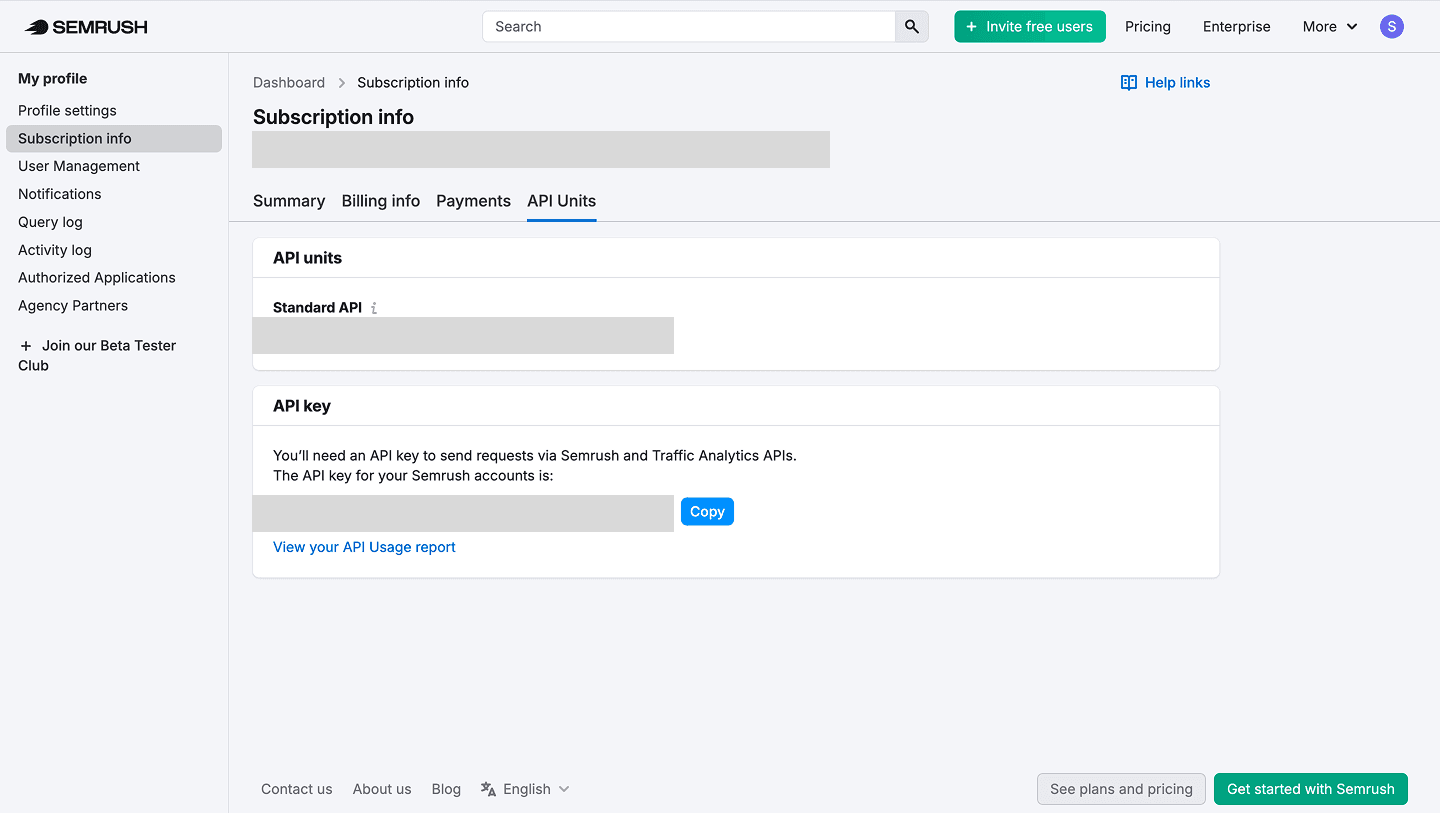Switch to the Summary tab

coord(289,201)
